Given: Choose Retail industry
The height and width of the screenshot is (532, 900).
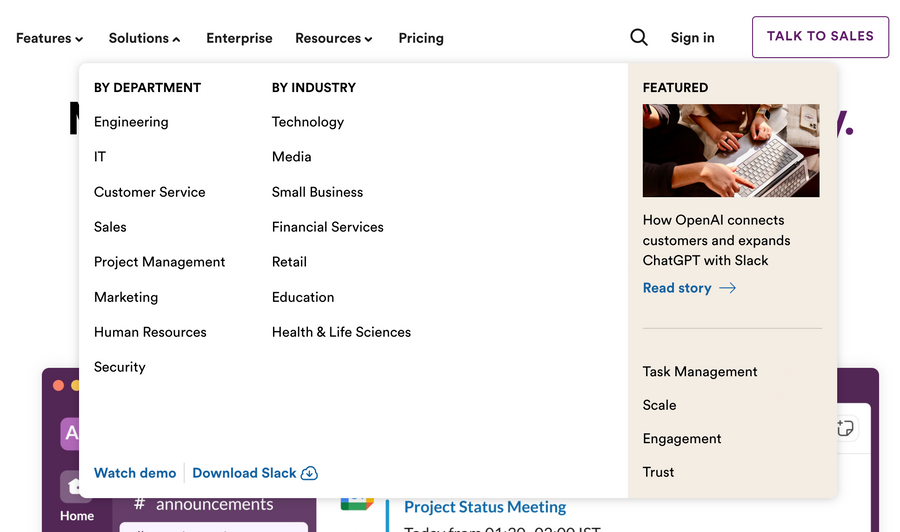Looking at the screenshot, I should click(289, 262).
